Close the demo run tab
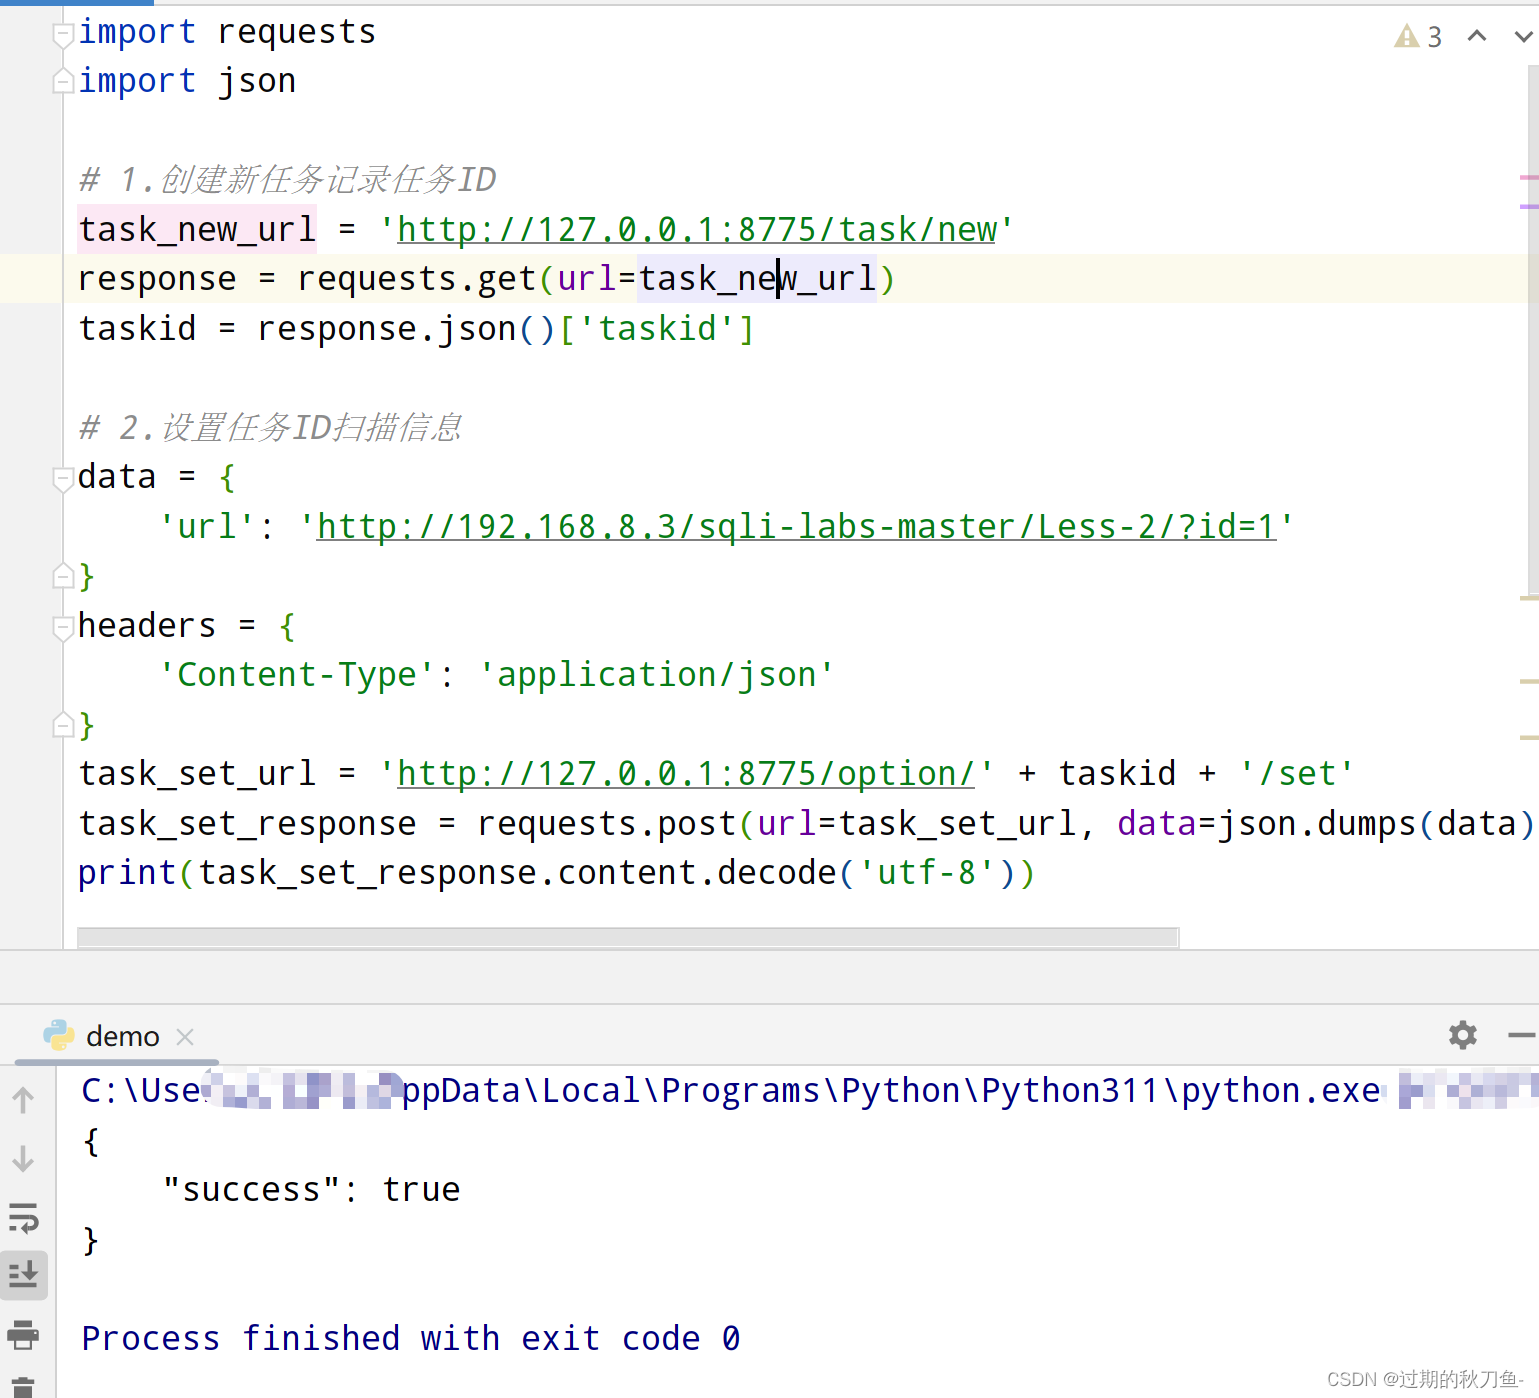The height and width of the screenshot is (1398, 1539). (x=185, y=1037)
